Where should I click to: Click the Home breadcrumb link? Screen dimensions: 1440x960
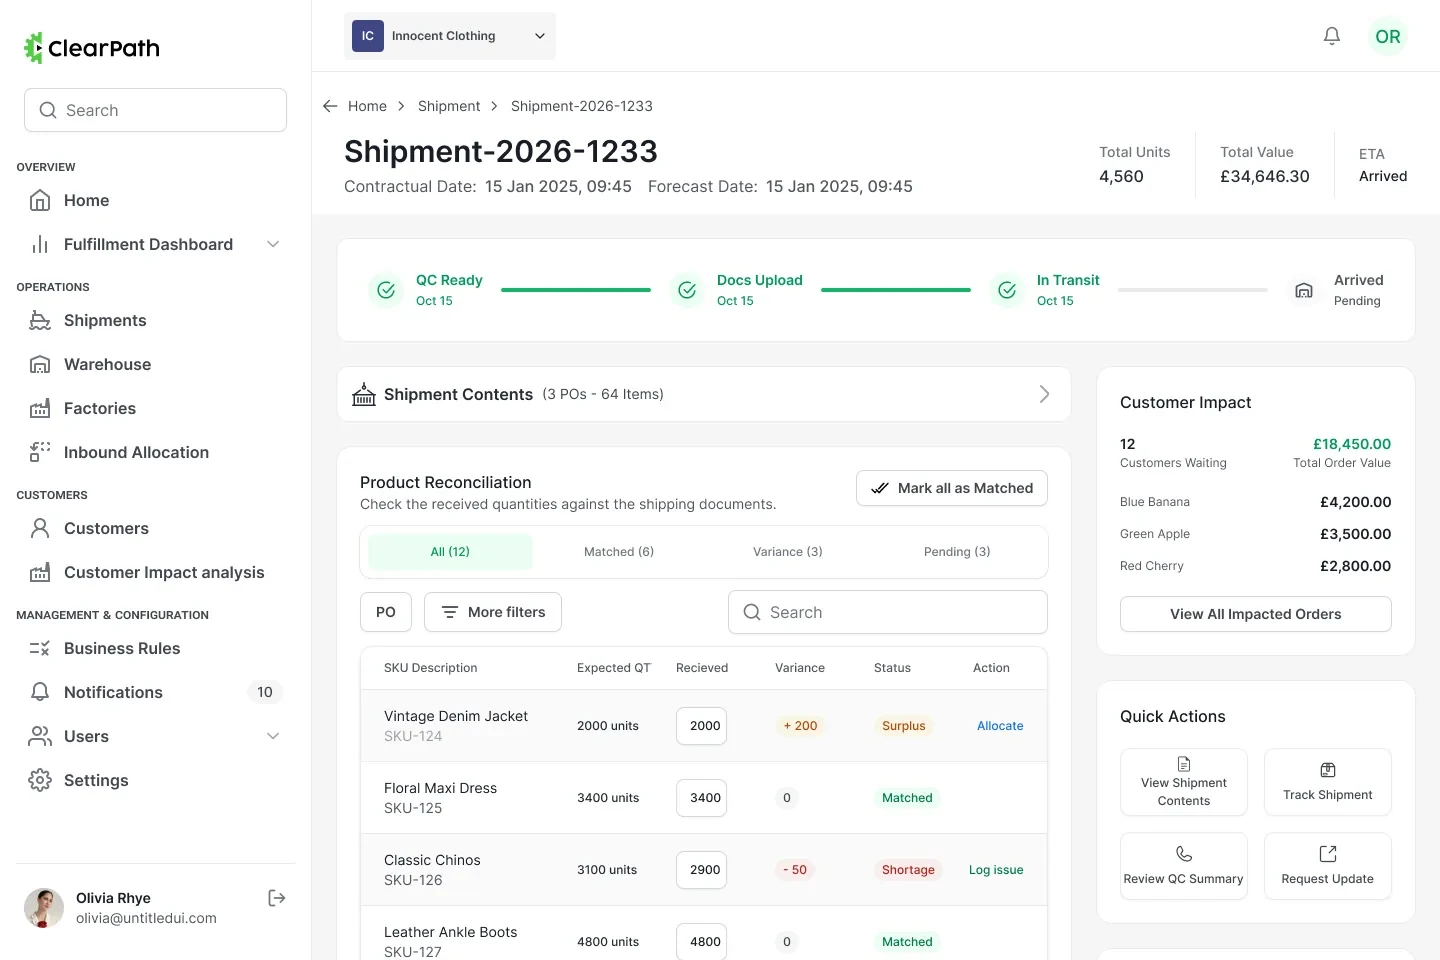[367, 106]
